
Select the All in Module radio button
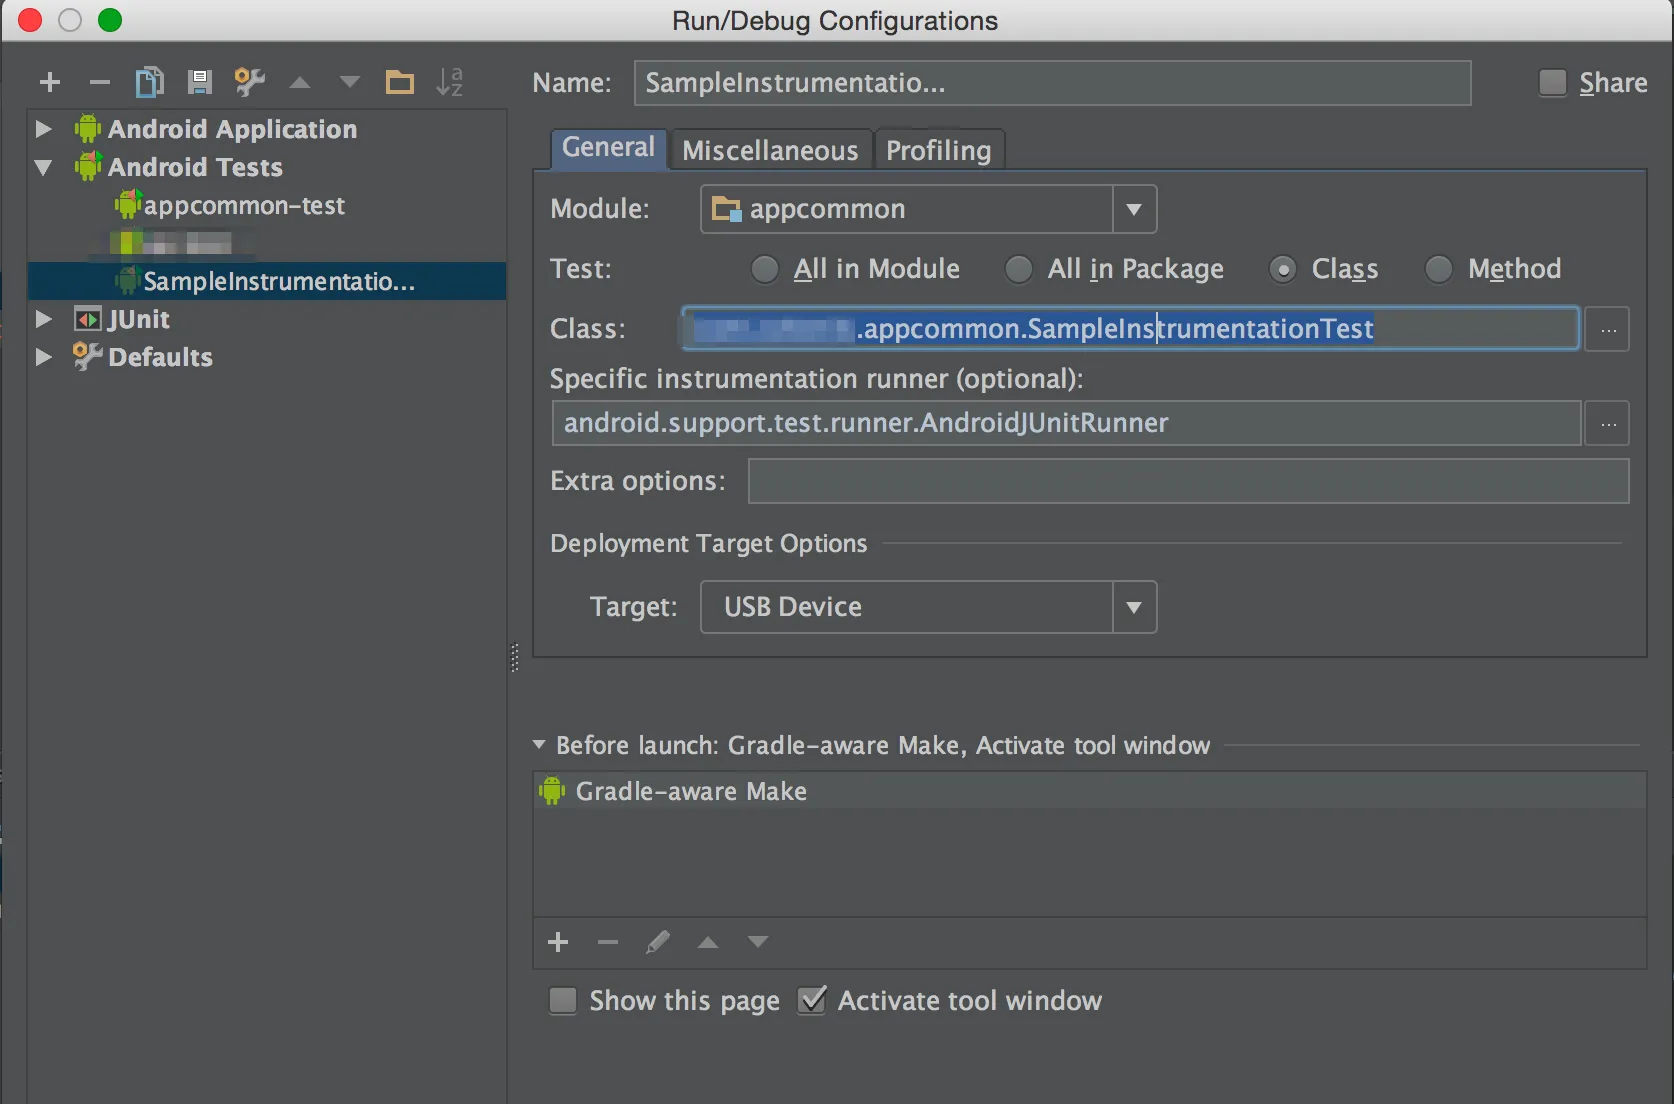coord(765,269)
